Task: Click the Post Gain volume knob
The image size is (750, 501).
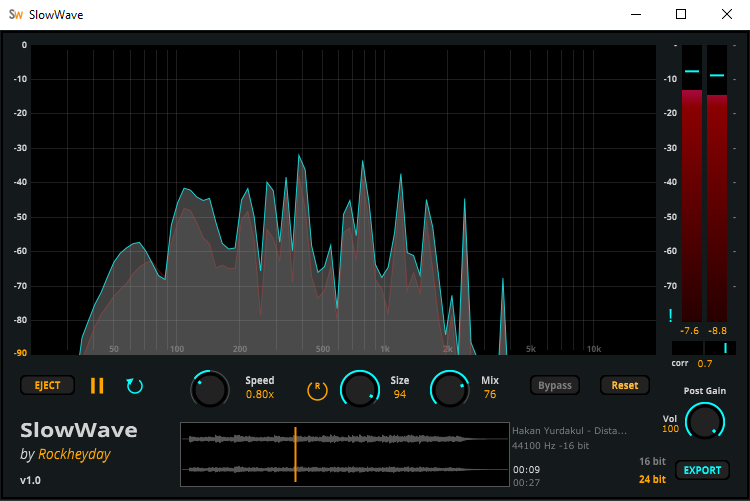Action: pos(705,422)
